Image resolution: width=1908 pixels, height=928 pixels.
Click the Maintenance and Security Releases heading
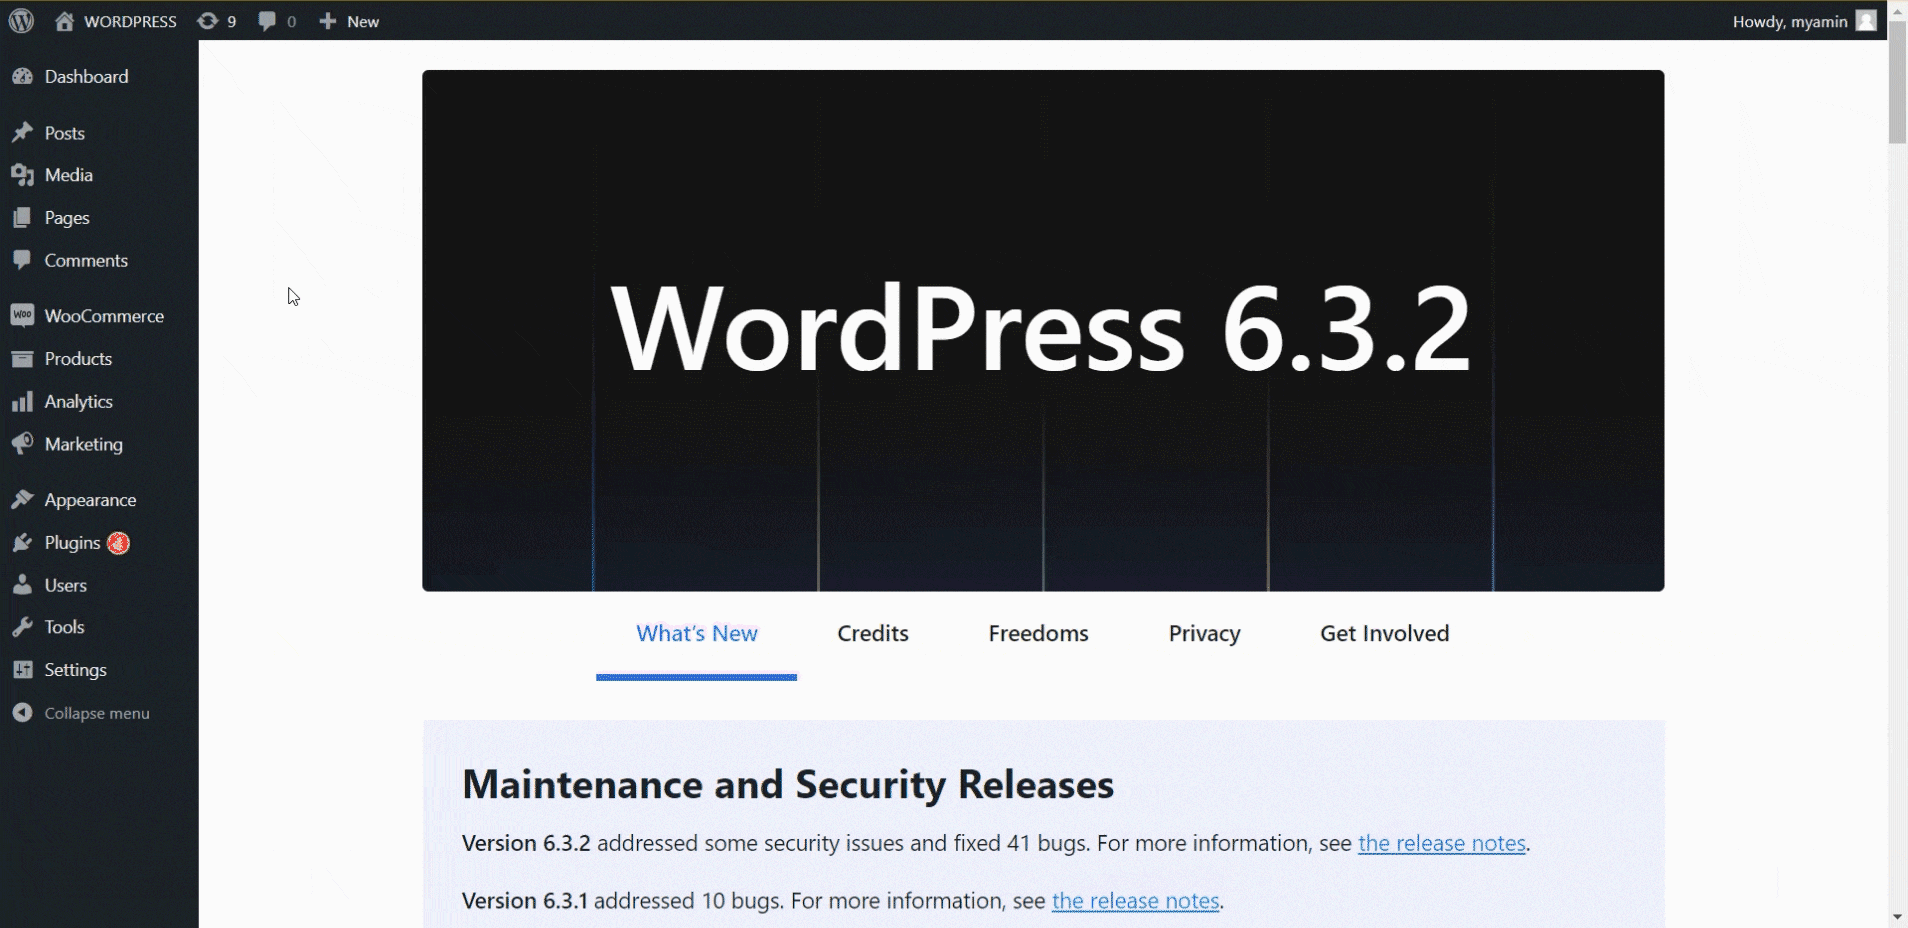tap(788, 785)
